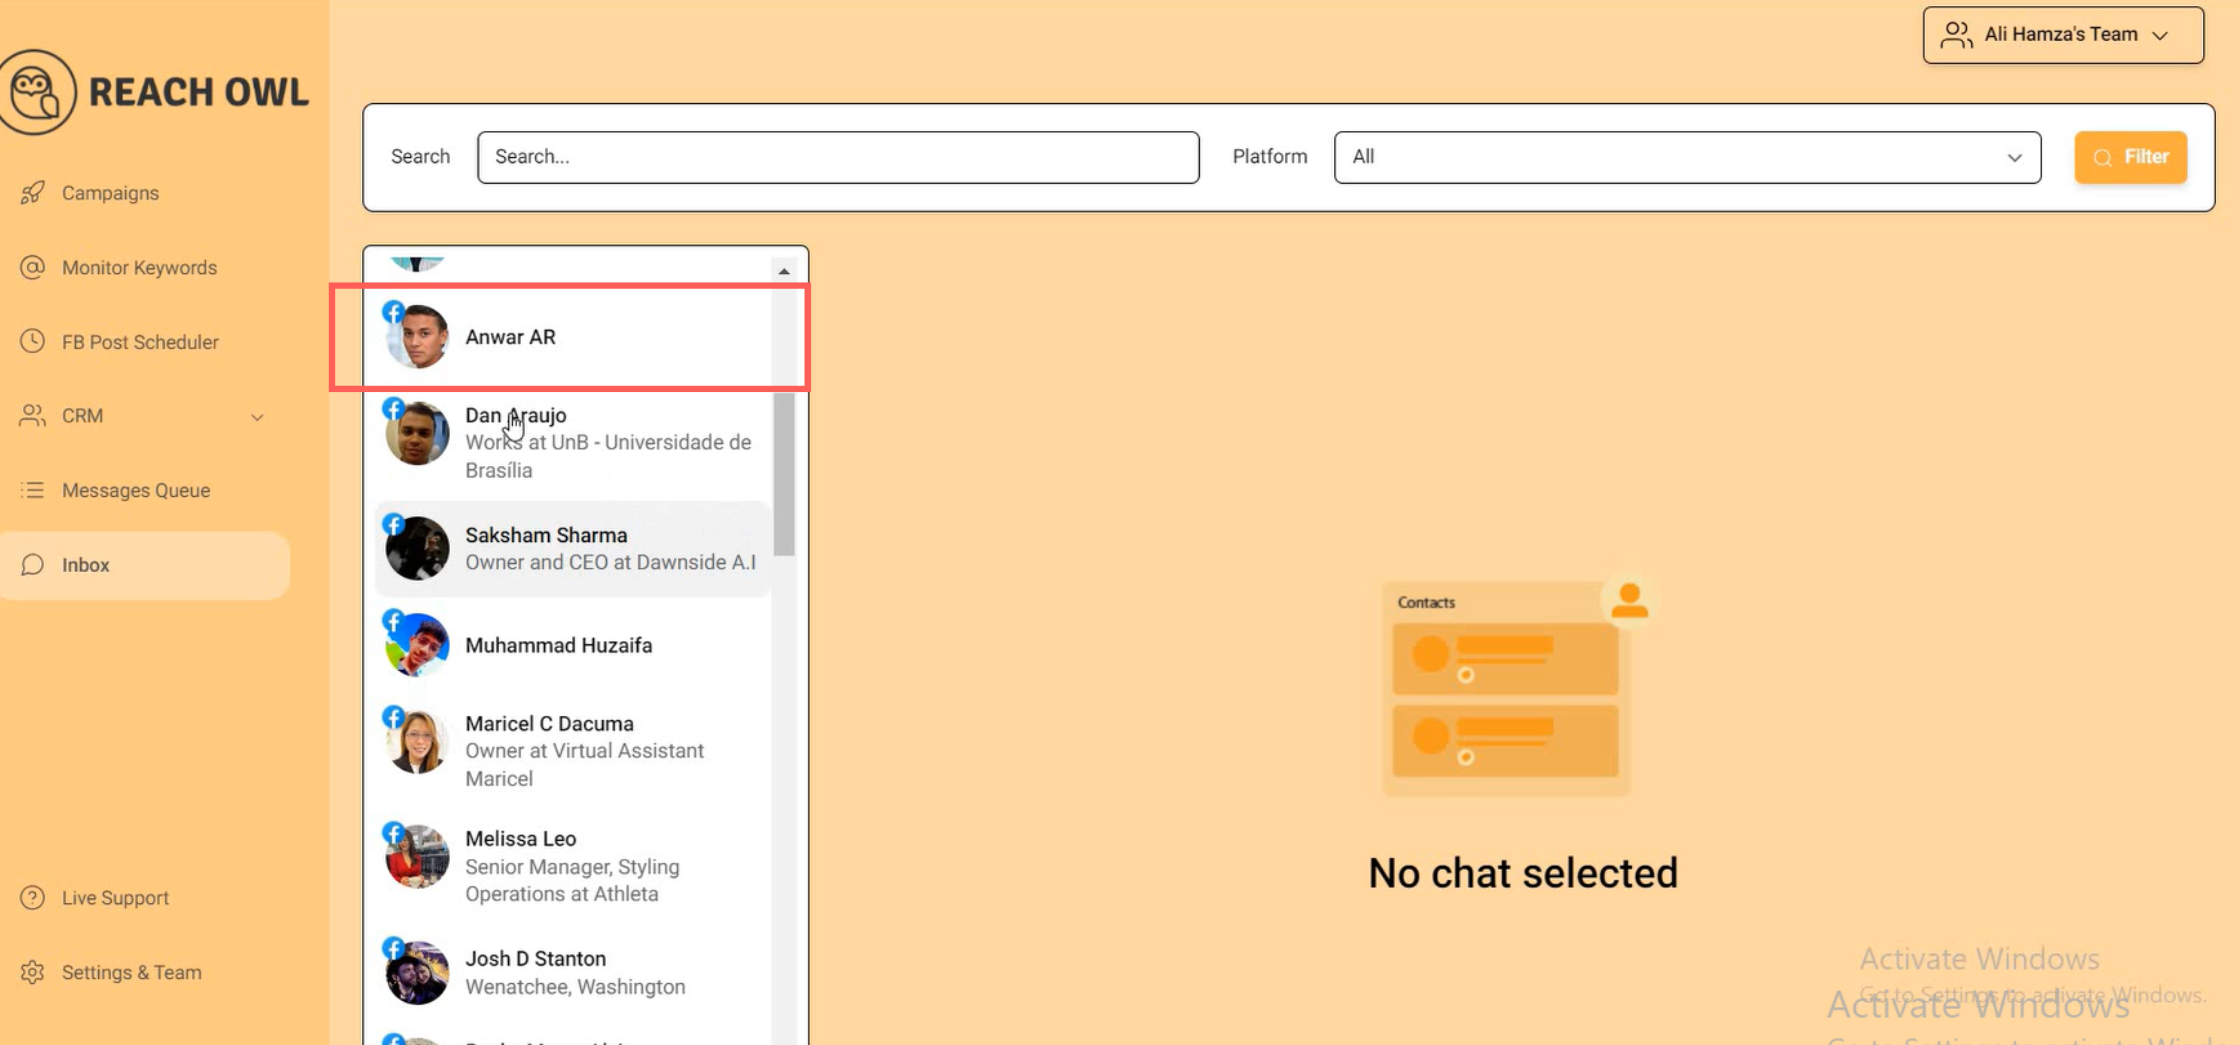Click Josh D Stanton's profile photo

pos(417,972)
